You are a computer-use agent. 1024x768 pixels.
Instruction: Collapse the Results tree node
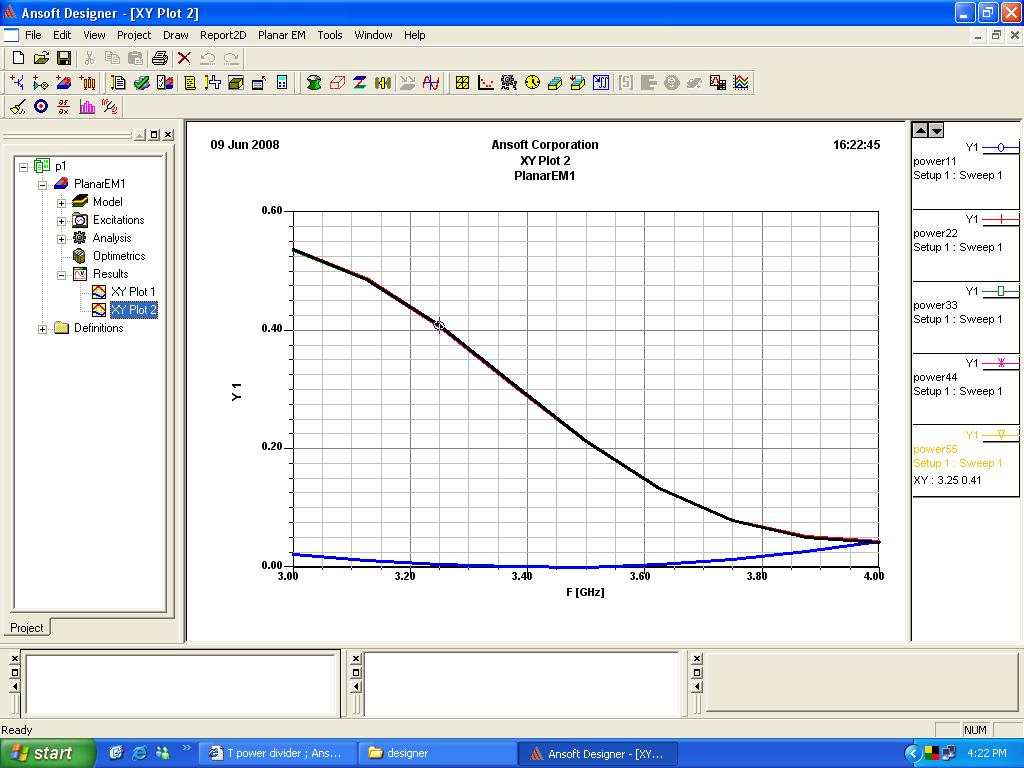click(x=61, y=274)
